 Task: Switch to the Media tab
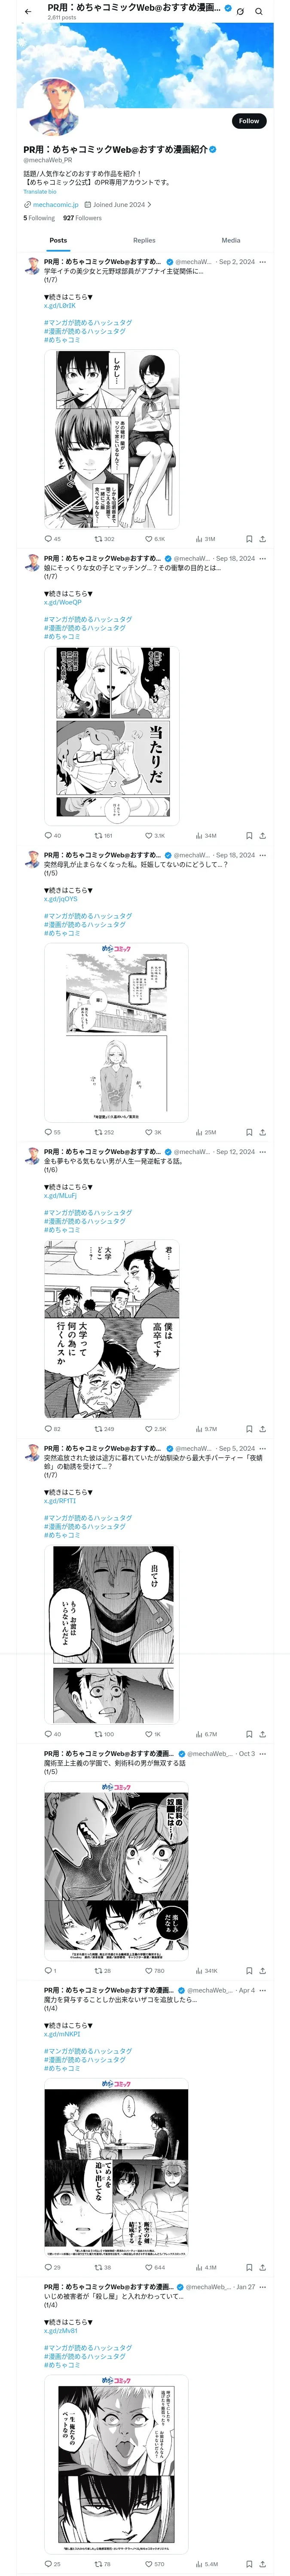coord(231,240)
